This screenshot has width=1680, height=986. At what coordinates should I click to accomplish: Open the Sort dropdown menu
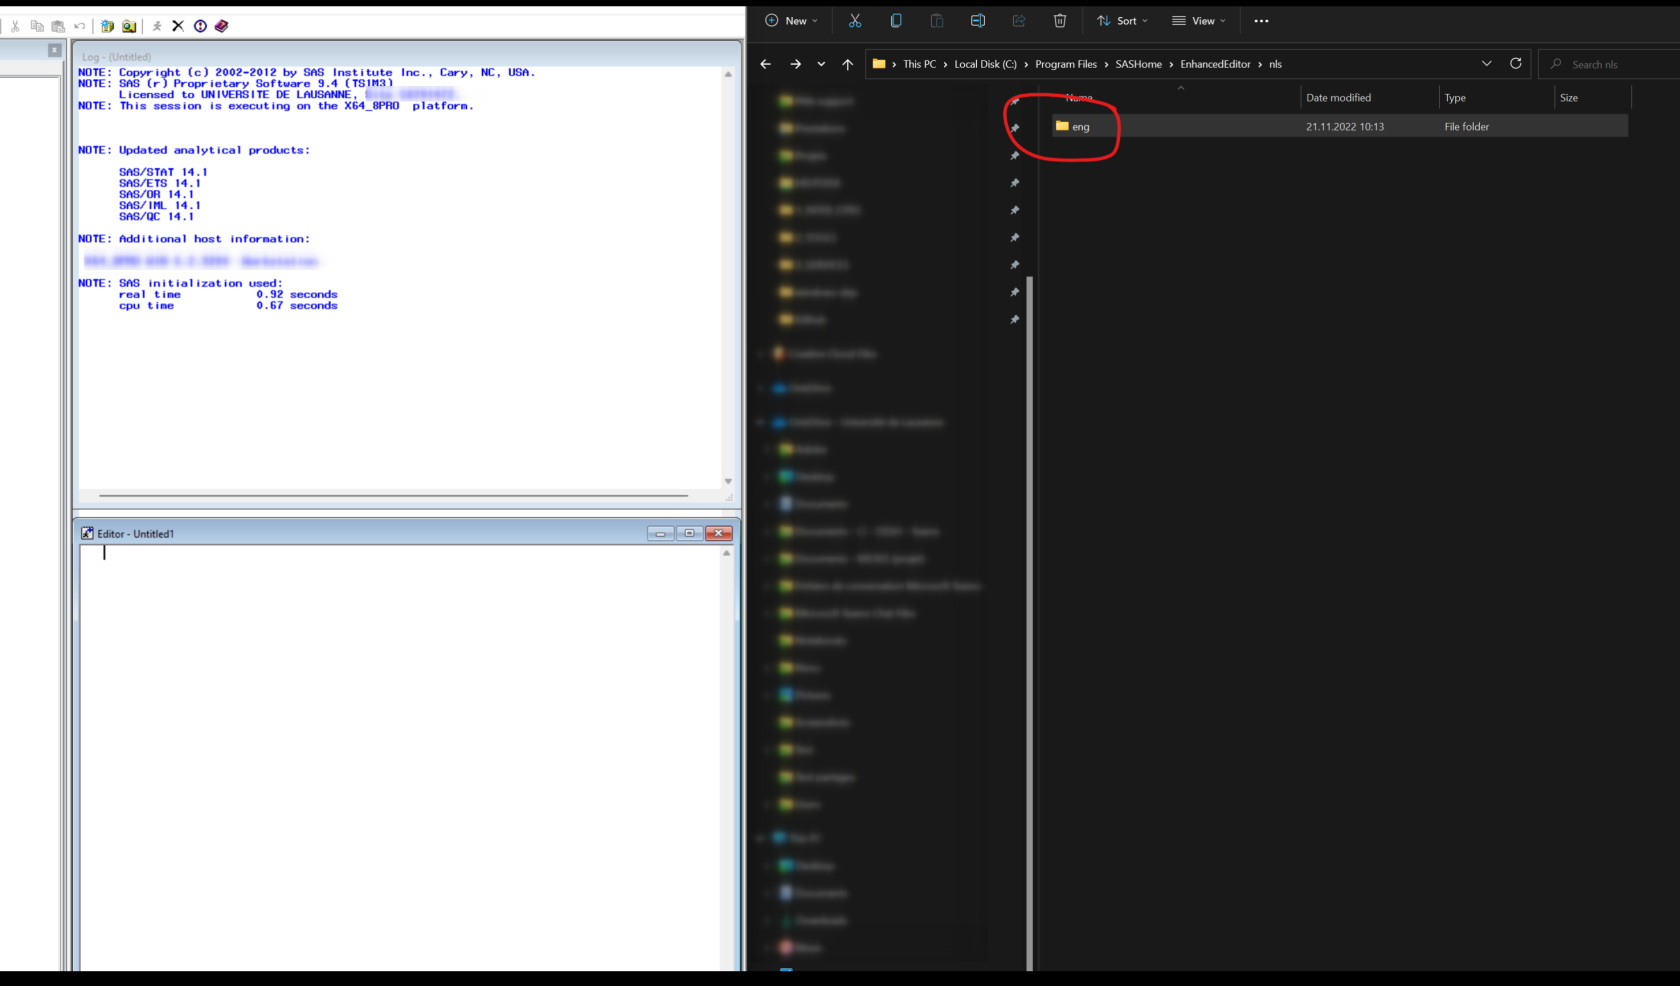1122,21
